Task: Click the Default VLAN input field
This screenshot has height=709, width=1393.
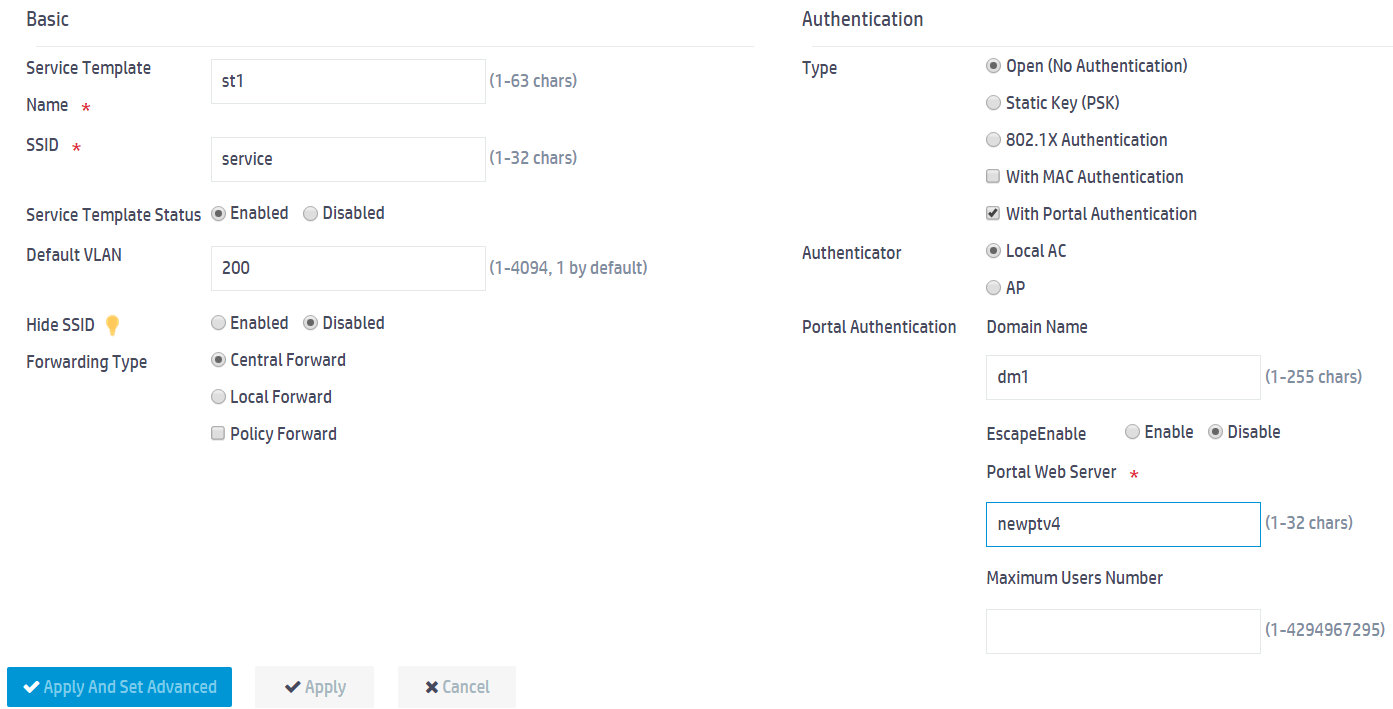Action: (x=348, y=268)
